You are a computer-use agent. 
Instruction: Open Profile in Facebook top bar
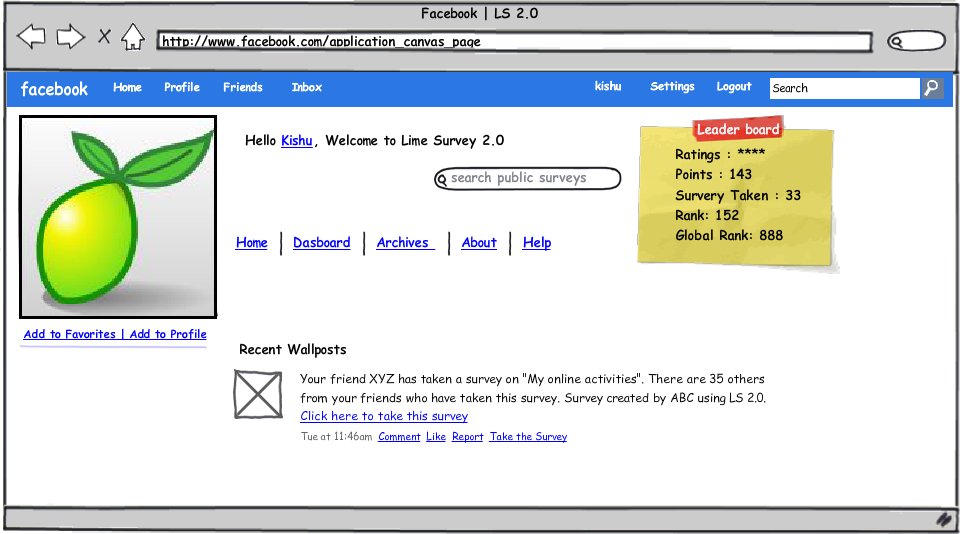click(x=182, y=88)
